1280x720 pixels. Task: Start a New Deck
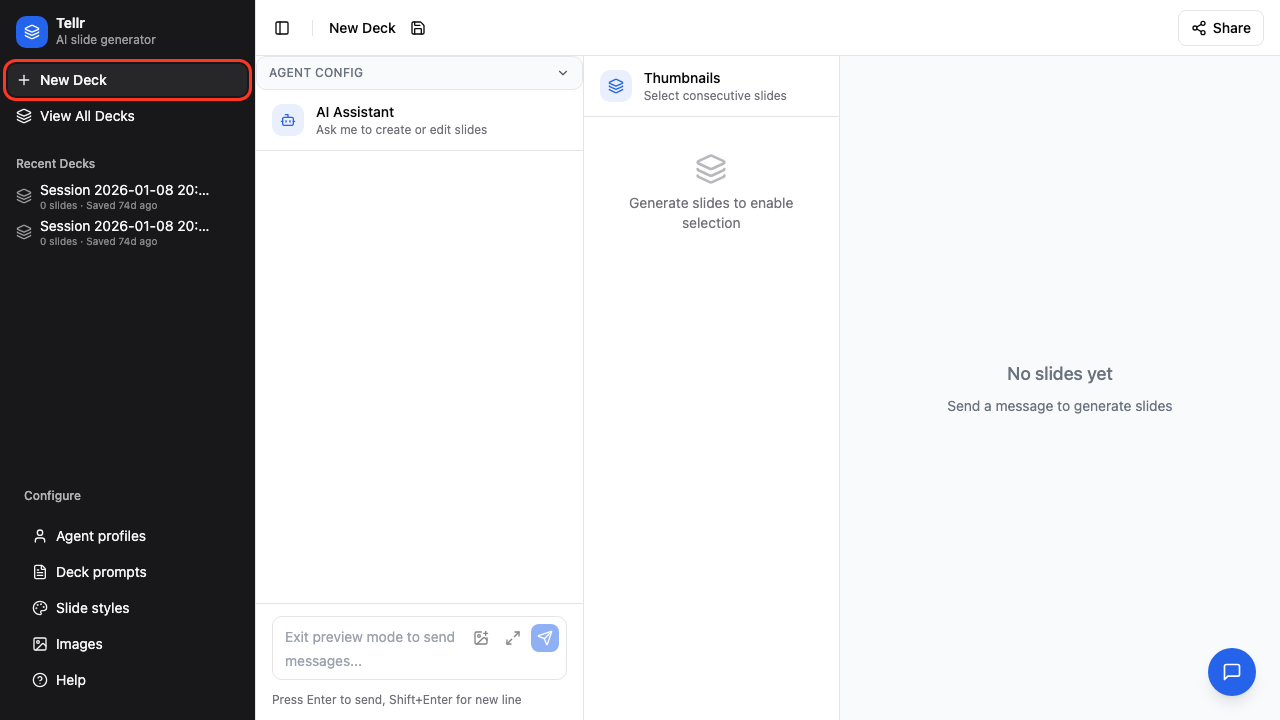[127, 80]
